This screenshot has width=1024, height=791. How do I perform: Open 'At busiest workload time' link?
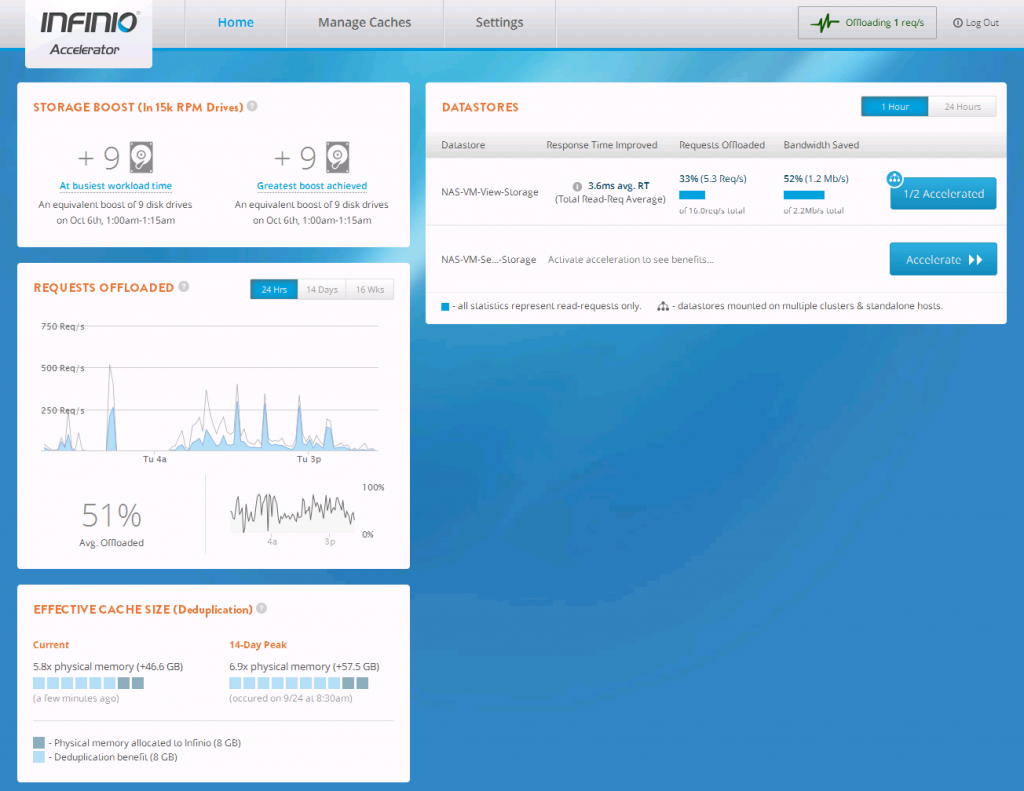tap(116, 186)
